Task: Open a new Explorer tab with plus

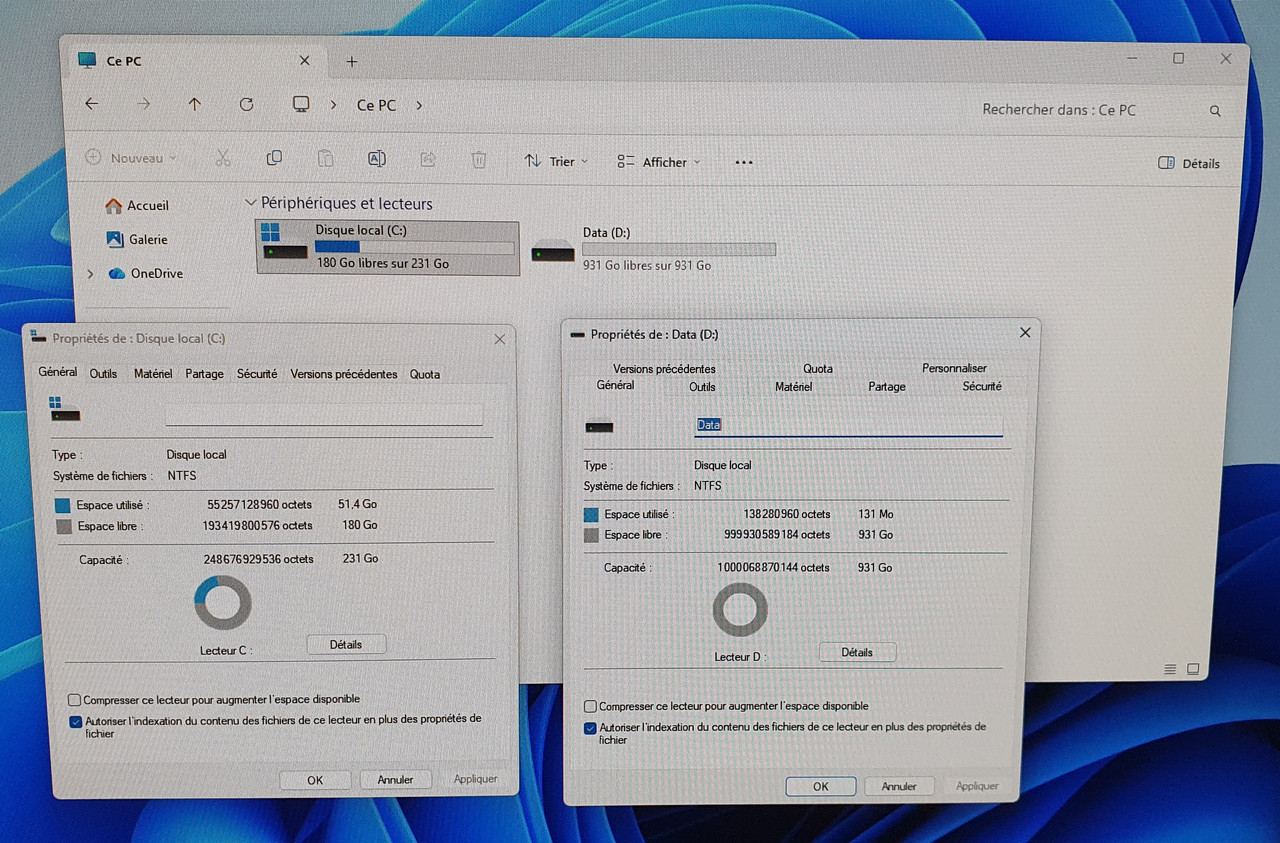Action: coord(351,61)
